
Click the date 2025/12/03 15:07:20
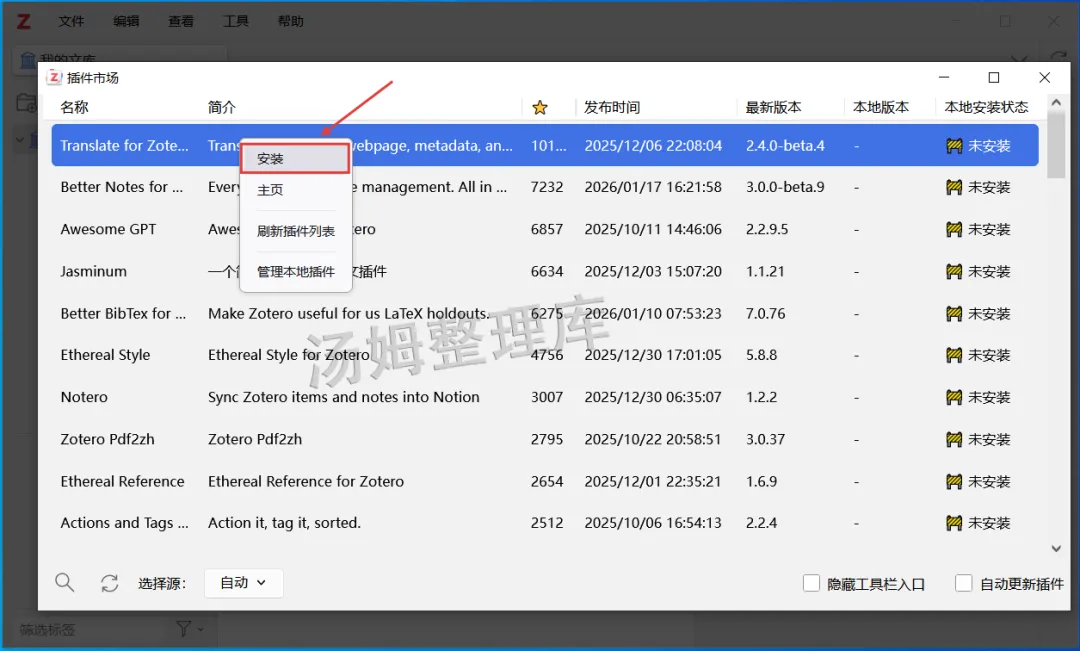tap(653, 271)
